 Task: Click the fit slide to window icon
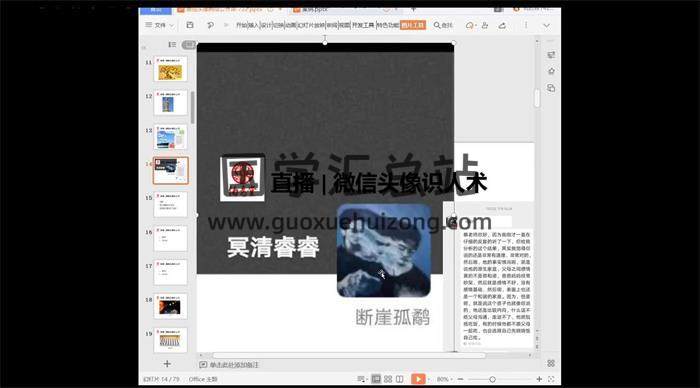[551, 379]
